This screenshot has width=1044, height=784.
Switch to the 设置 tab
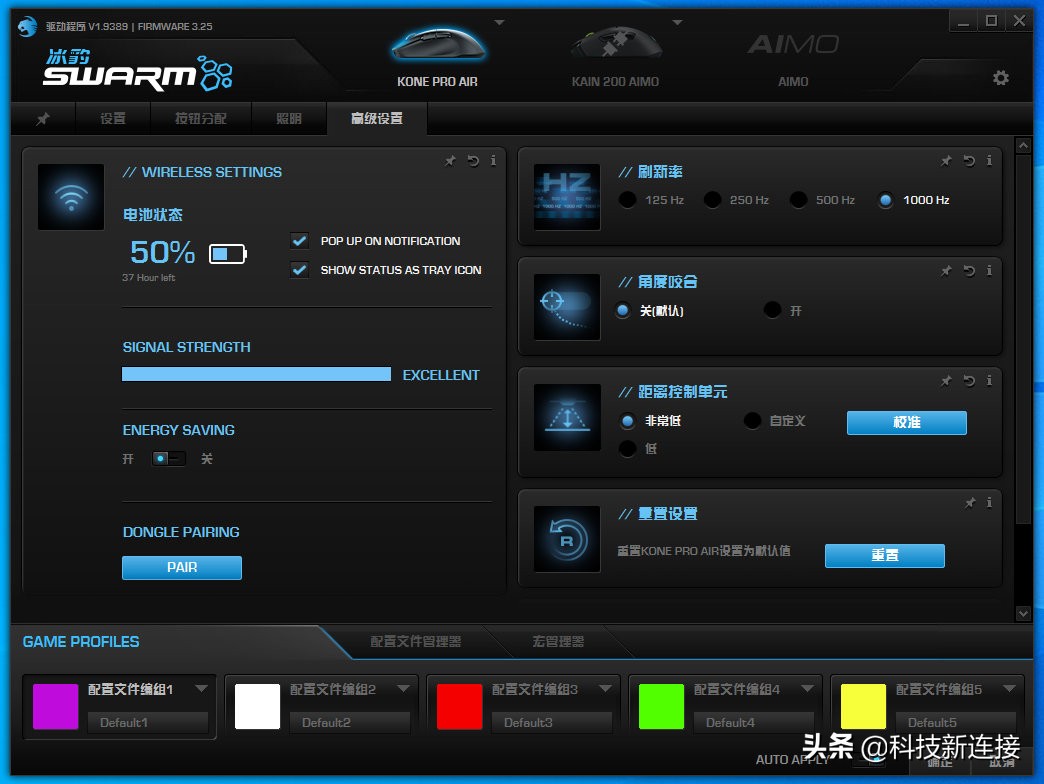pyautogui.click(x=113, y=118)
